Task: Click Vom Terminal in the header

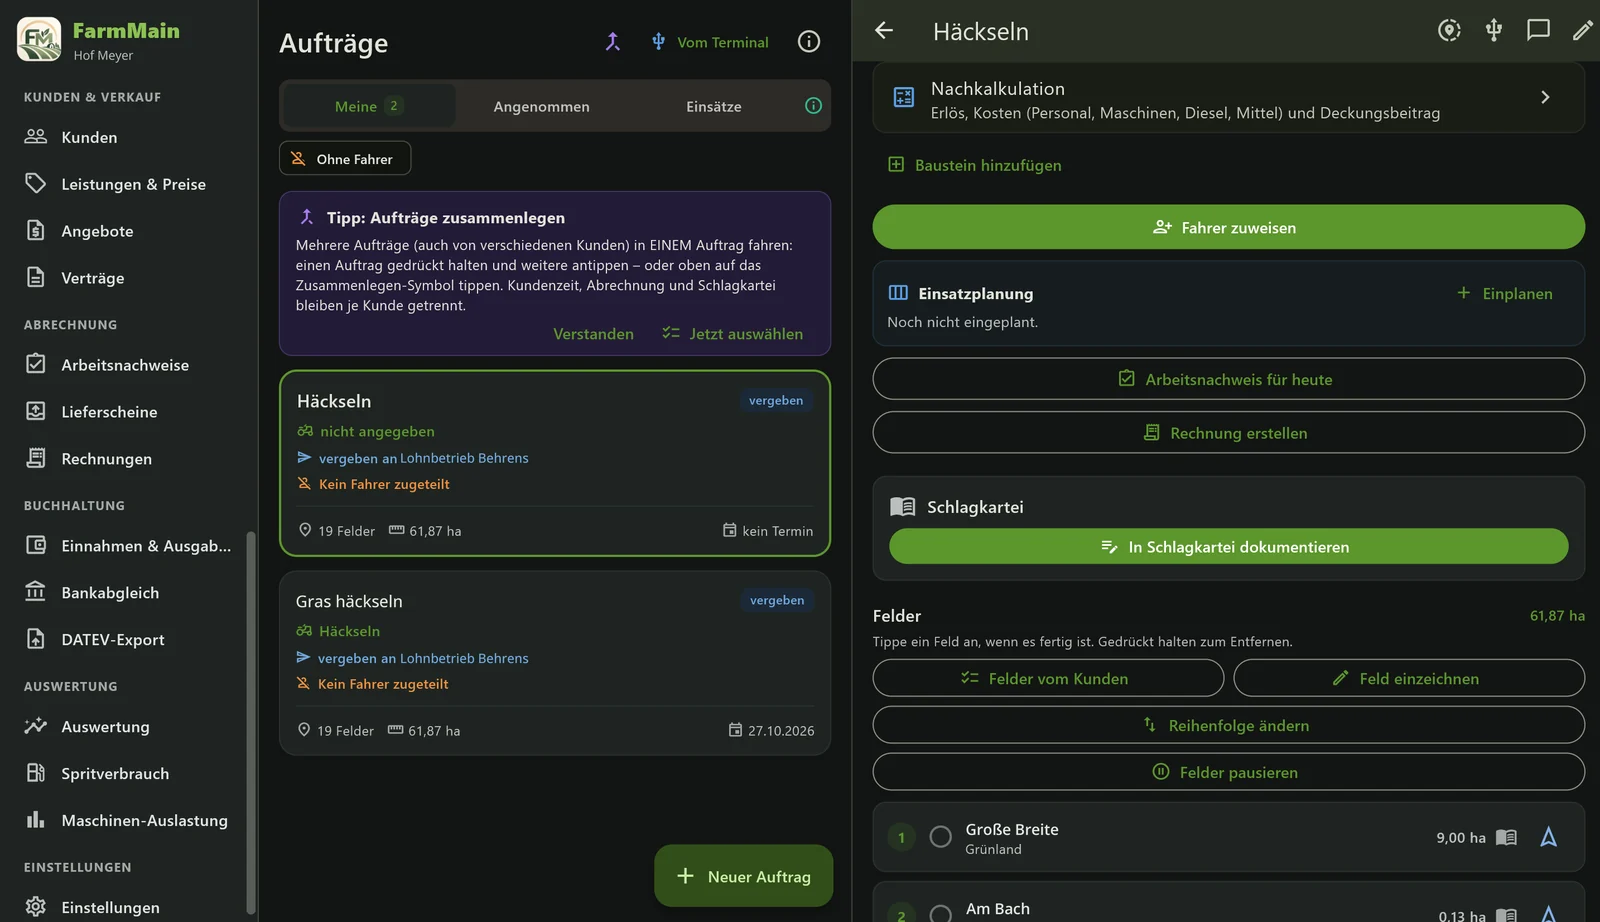Action: [710, 42]
